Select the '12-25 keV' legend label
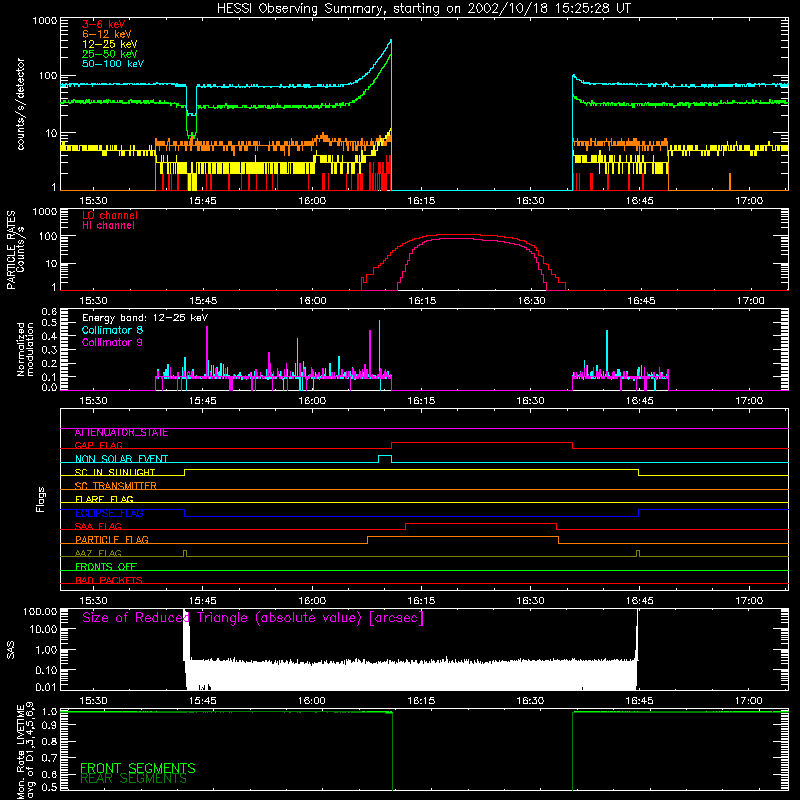800x800 pixels. tap(110, 44)
